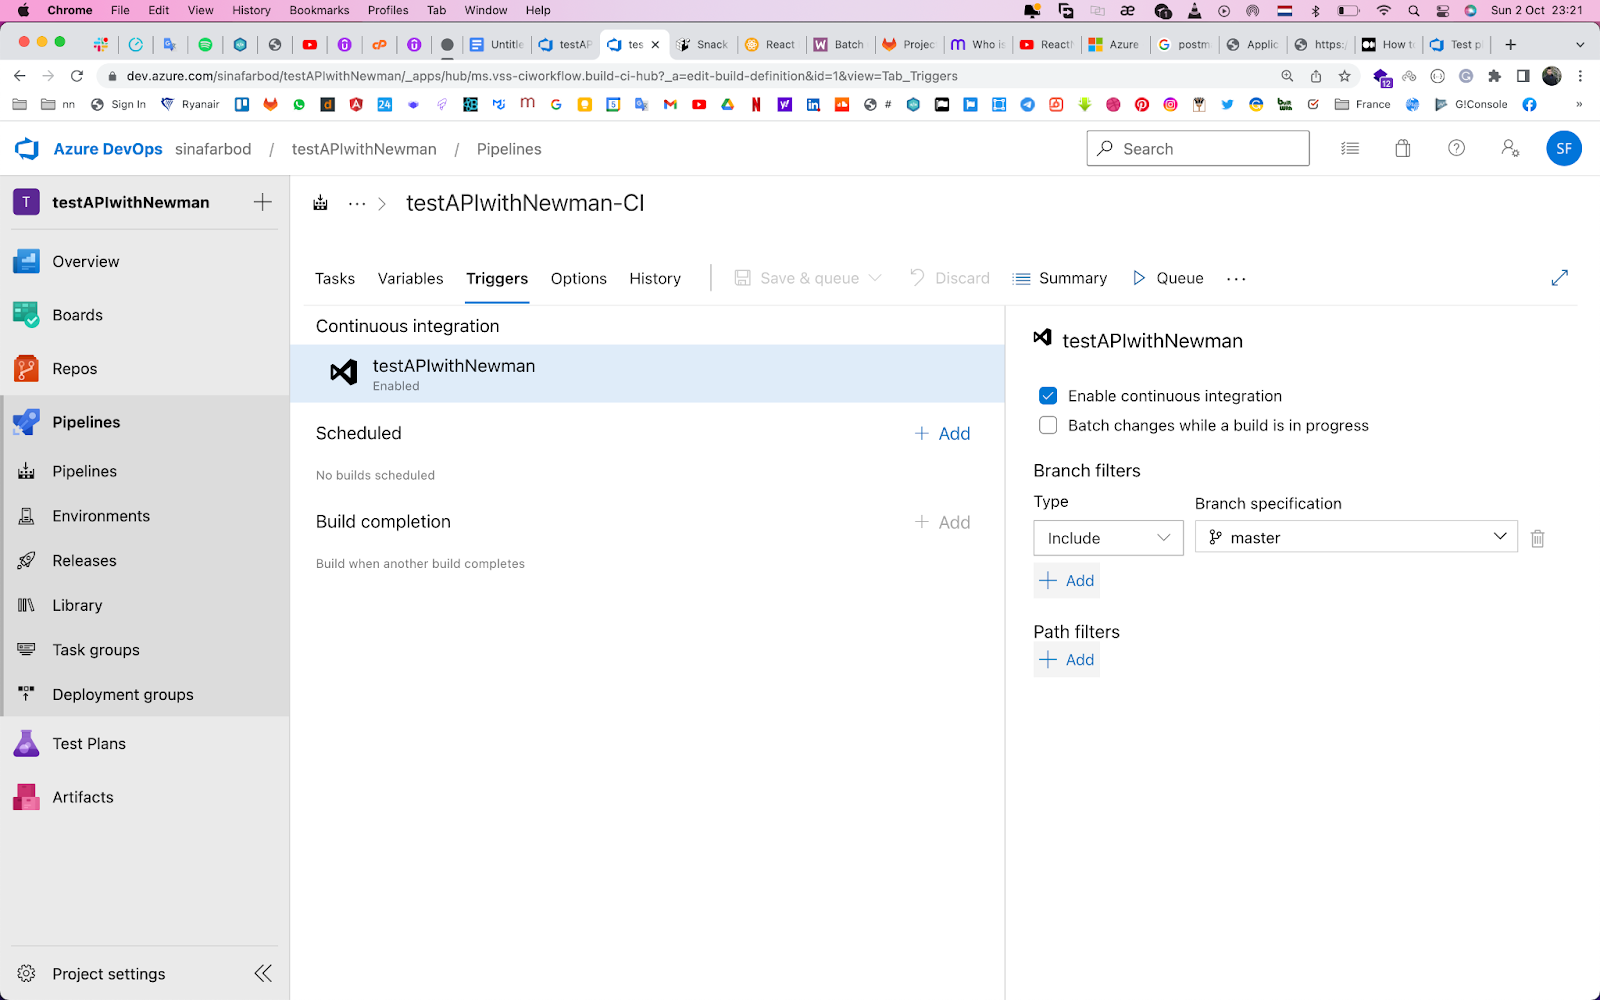Go to sinafarbod organization breadcrumb
Viewport: 1600px width, 1000px height.
pos(213,149)
